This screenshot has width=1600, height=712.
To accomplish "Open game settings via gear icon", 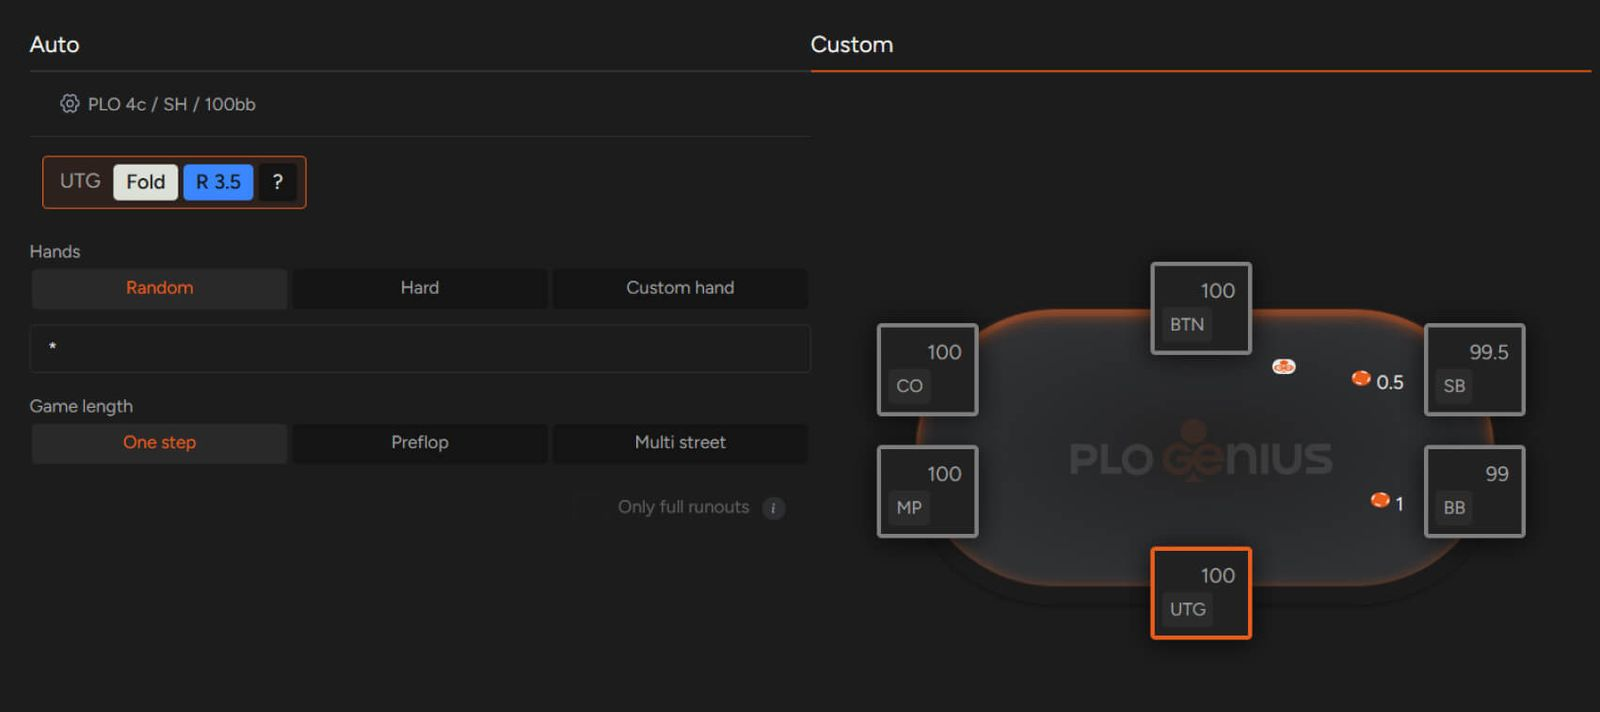I will point(69,104).
